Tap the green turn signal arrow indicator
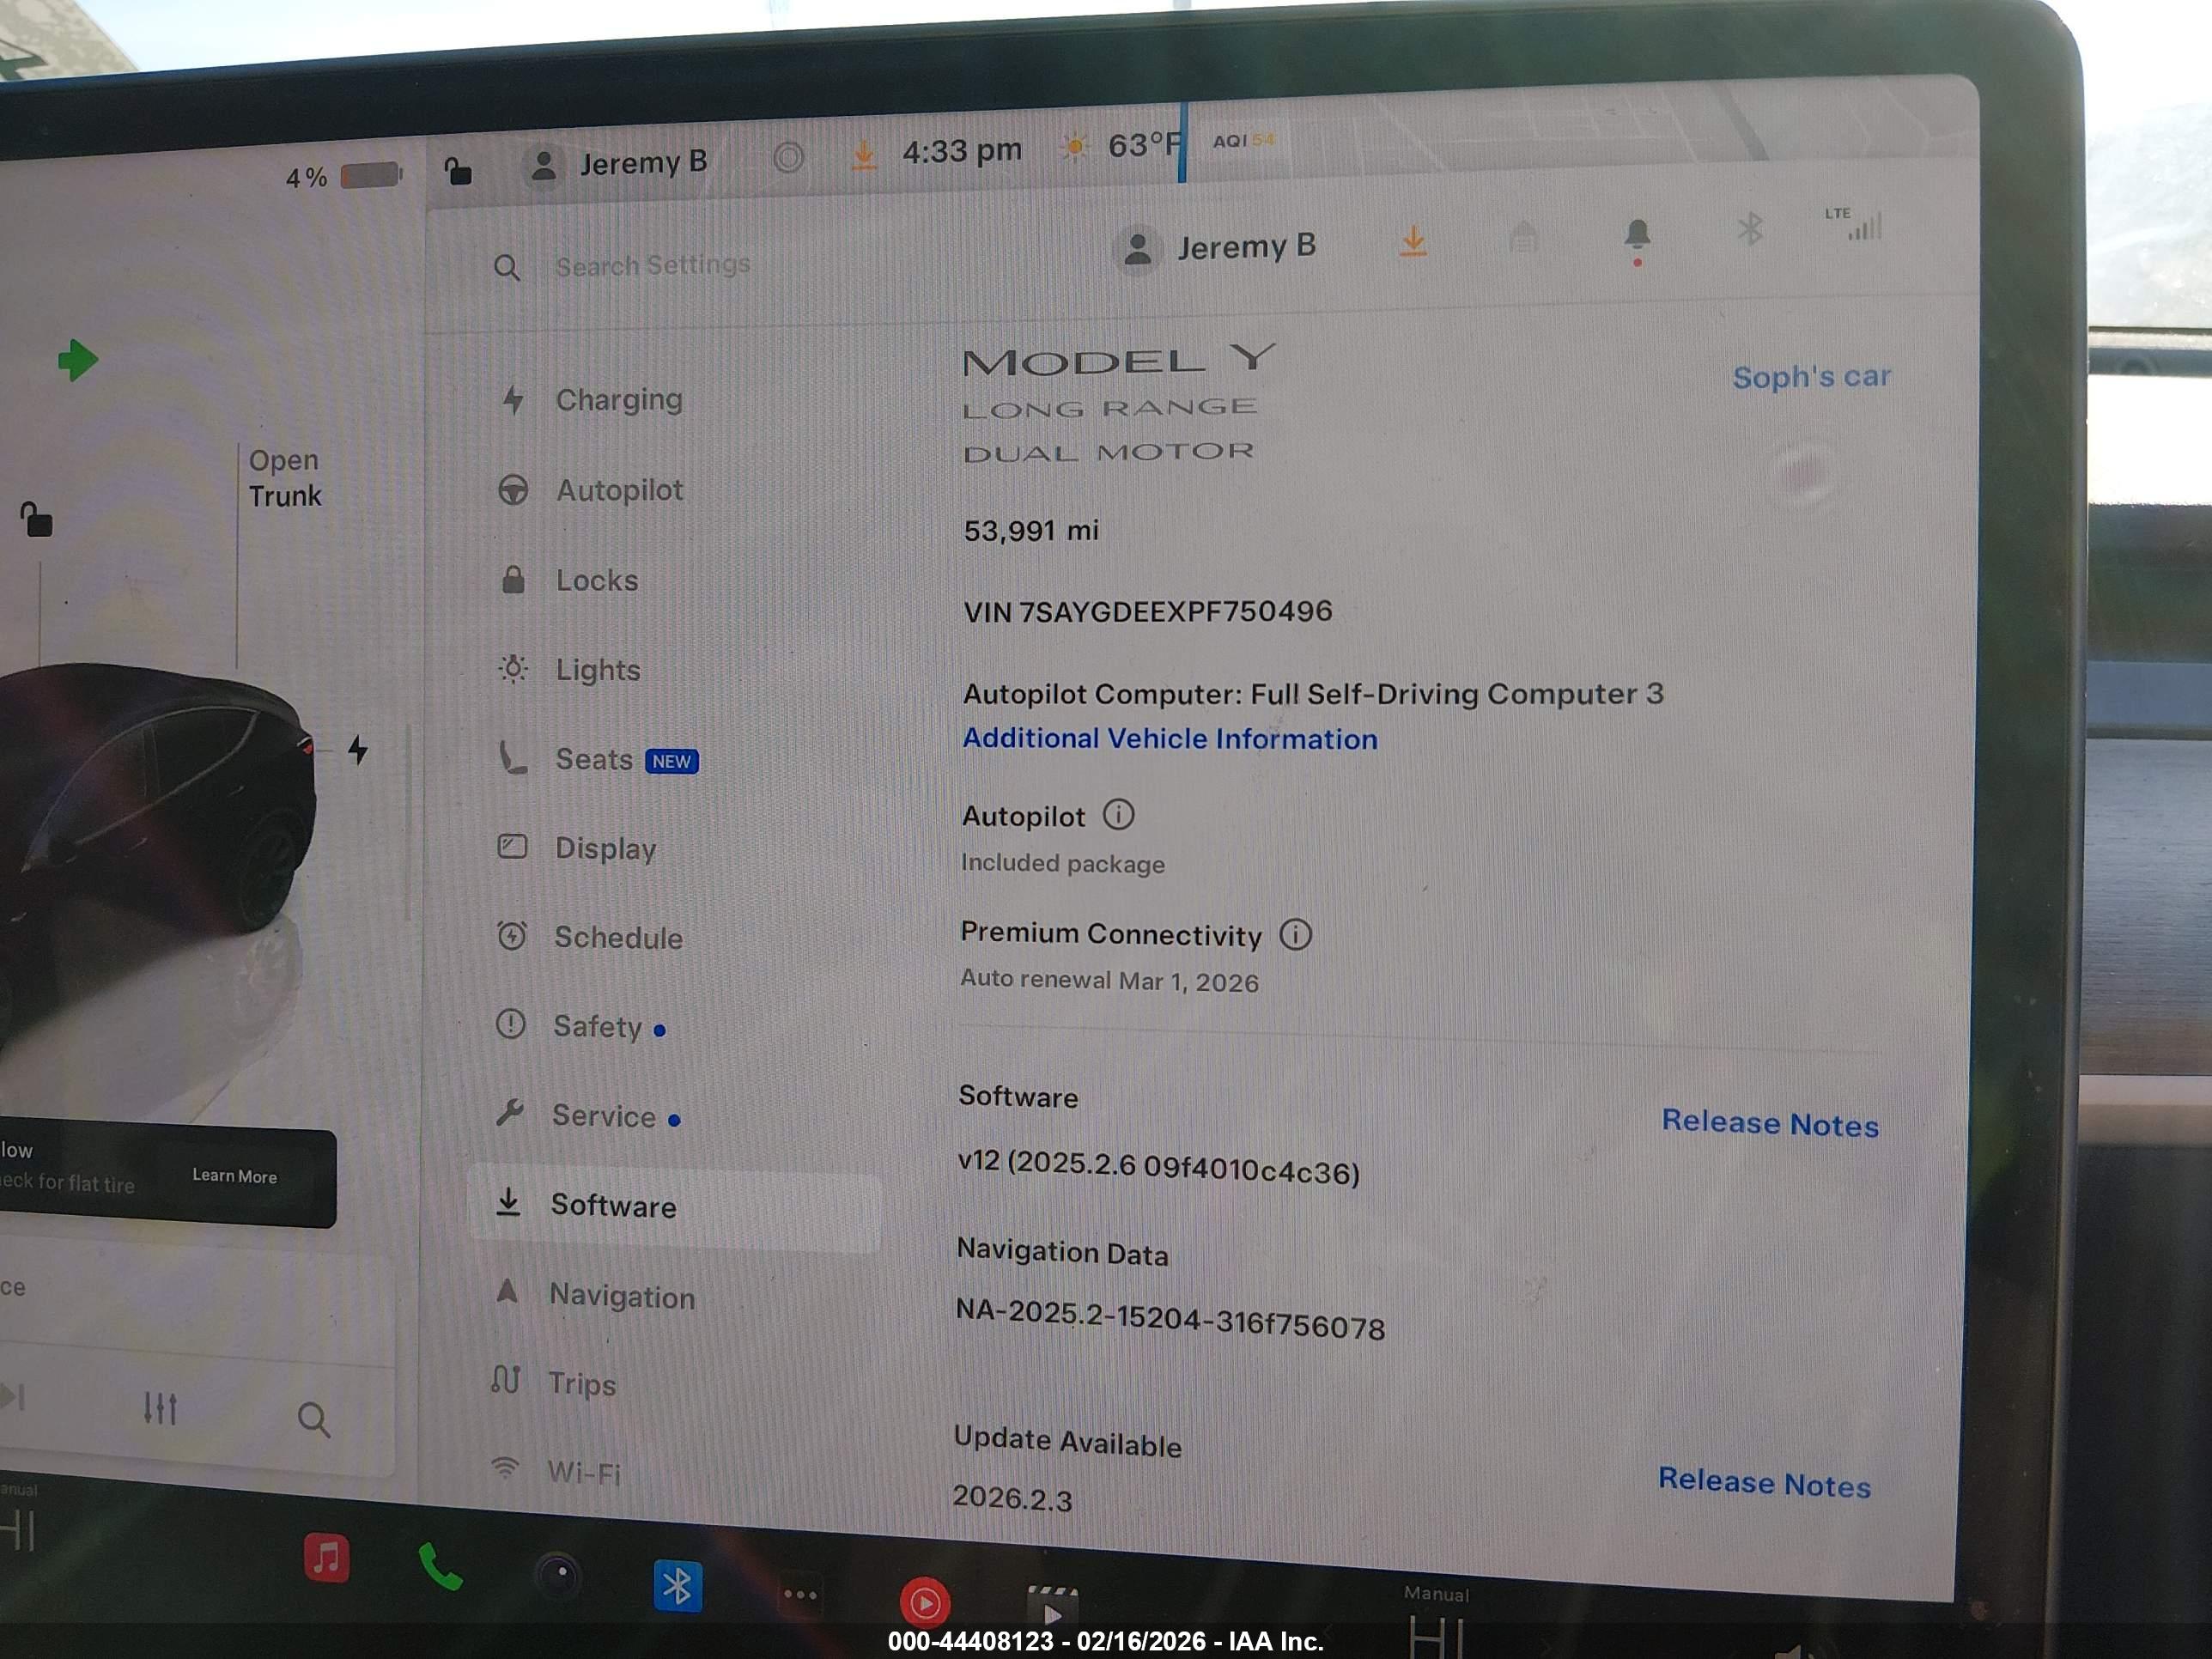The width and height of the screenshot is (2212, 1659). (77, 361)
